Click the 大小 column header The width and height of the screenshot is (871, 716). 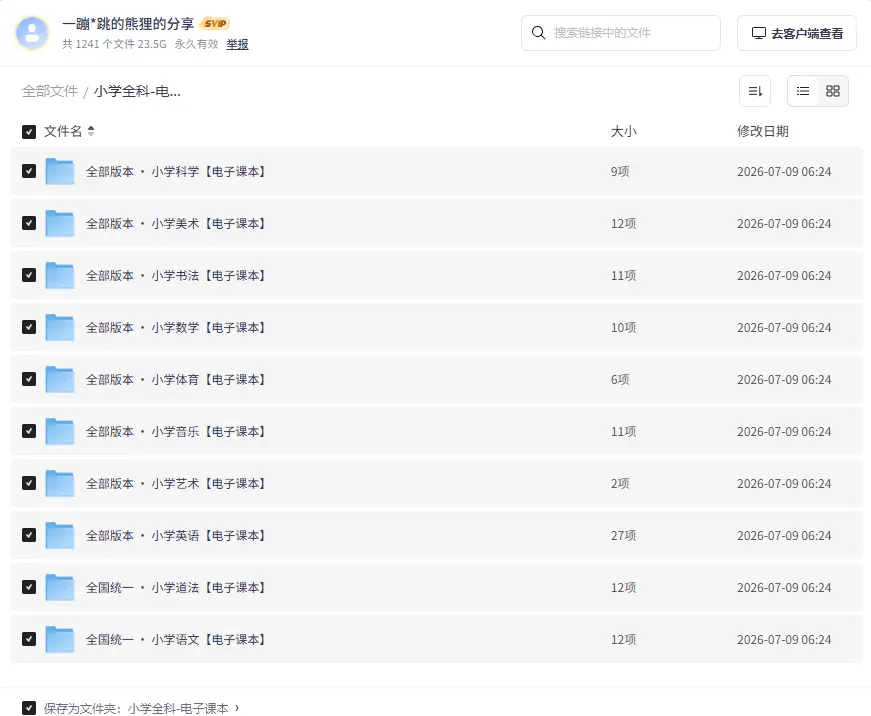(x=623, y=132)
